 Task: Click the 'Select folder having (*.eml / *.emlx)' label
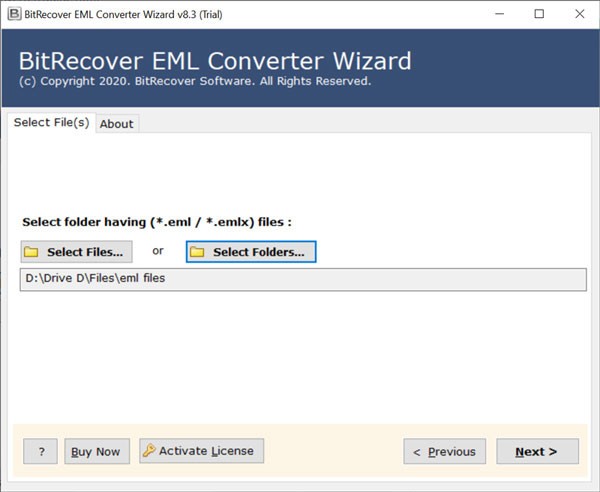(156, 221)
